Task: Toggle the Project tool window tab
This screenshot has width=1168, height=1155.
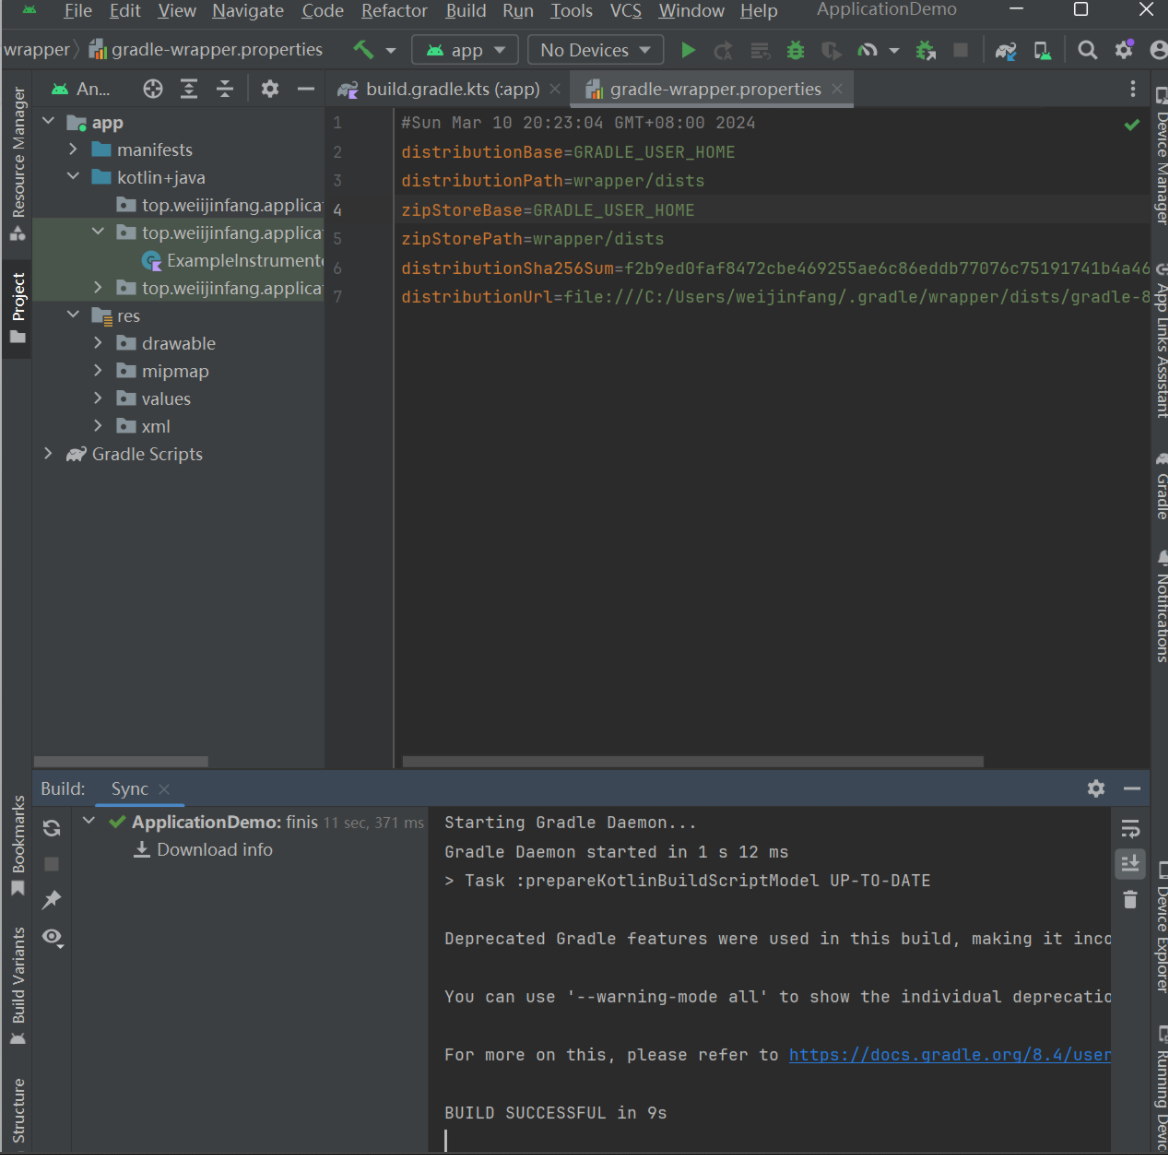Action: pos(17,308)
